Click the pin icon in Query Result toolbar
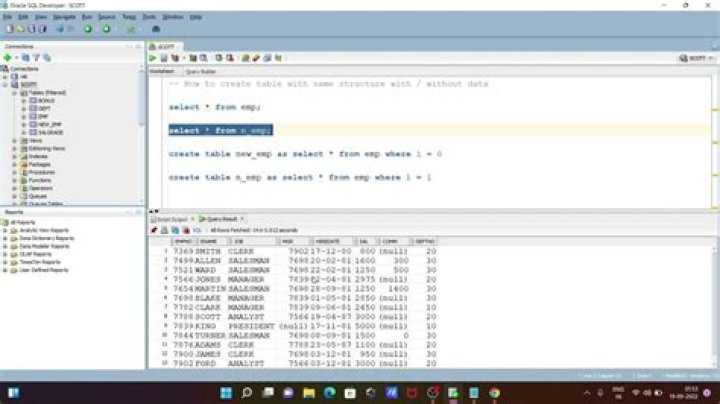 coord(154,230)
